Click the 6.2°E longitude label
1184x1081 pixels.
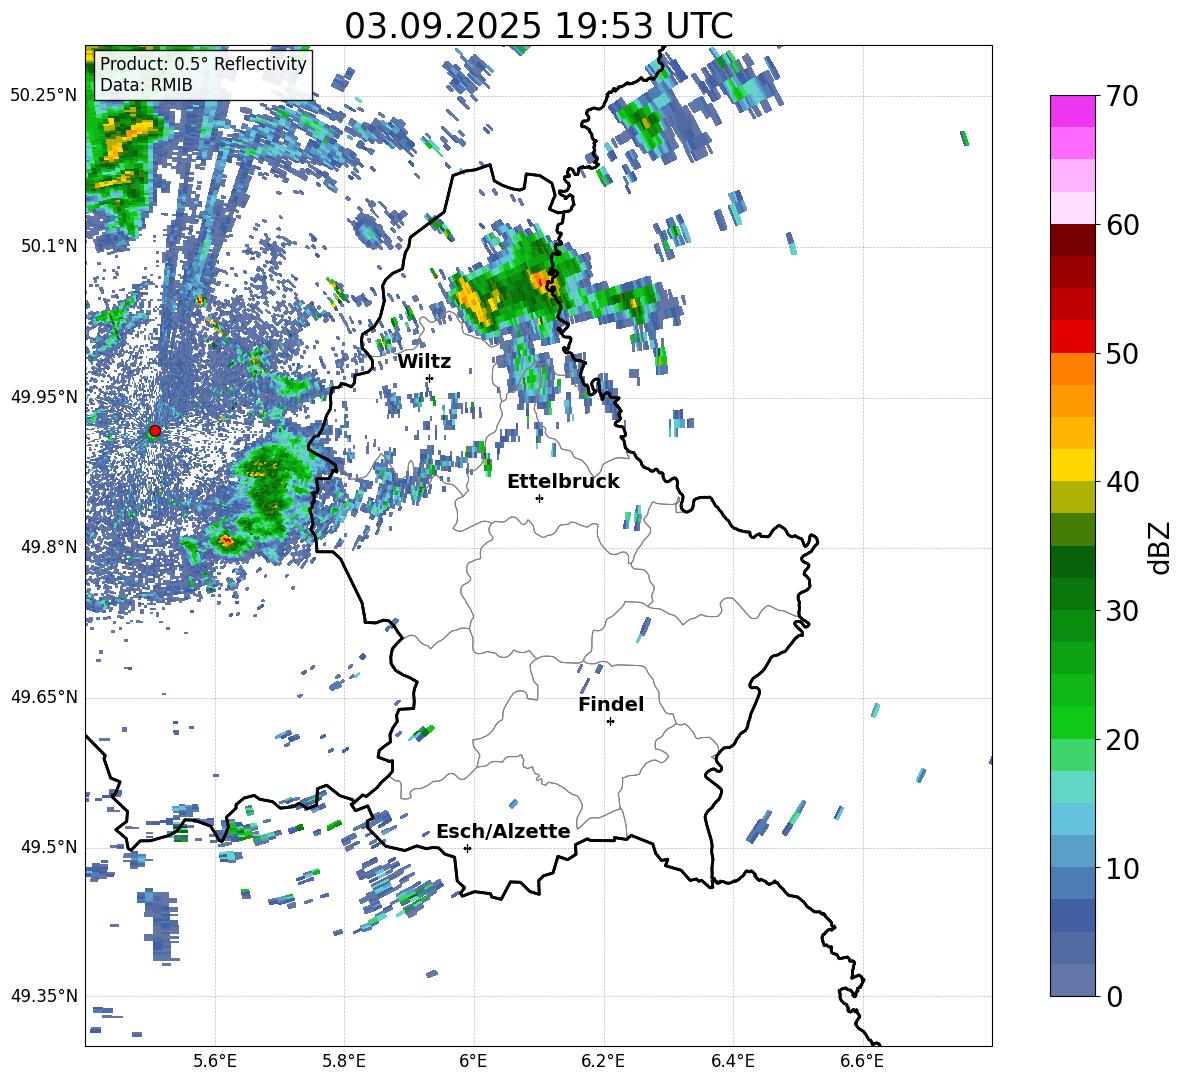pyautogui.click(x=603, y=1061)
